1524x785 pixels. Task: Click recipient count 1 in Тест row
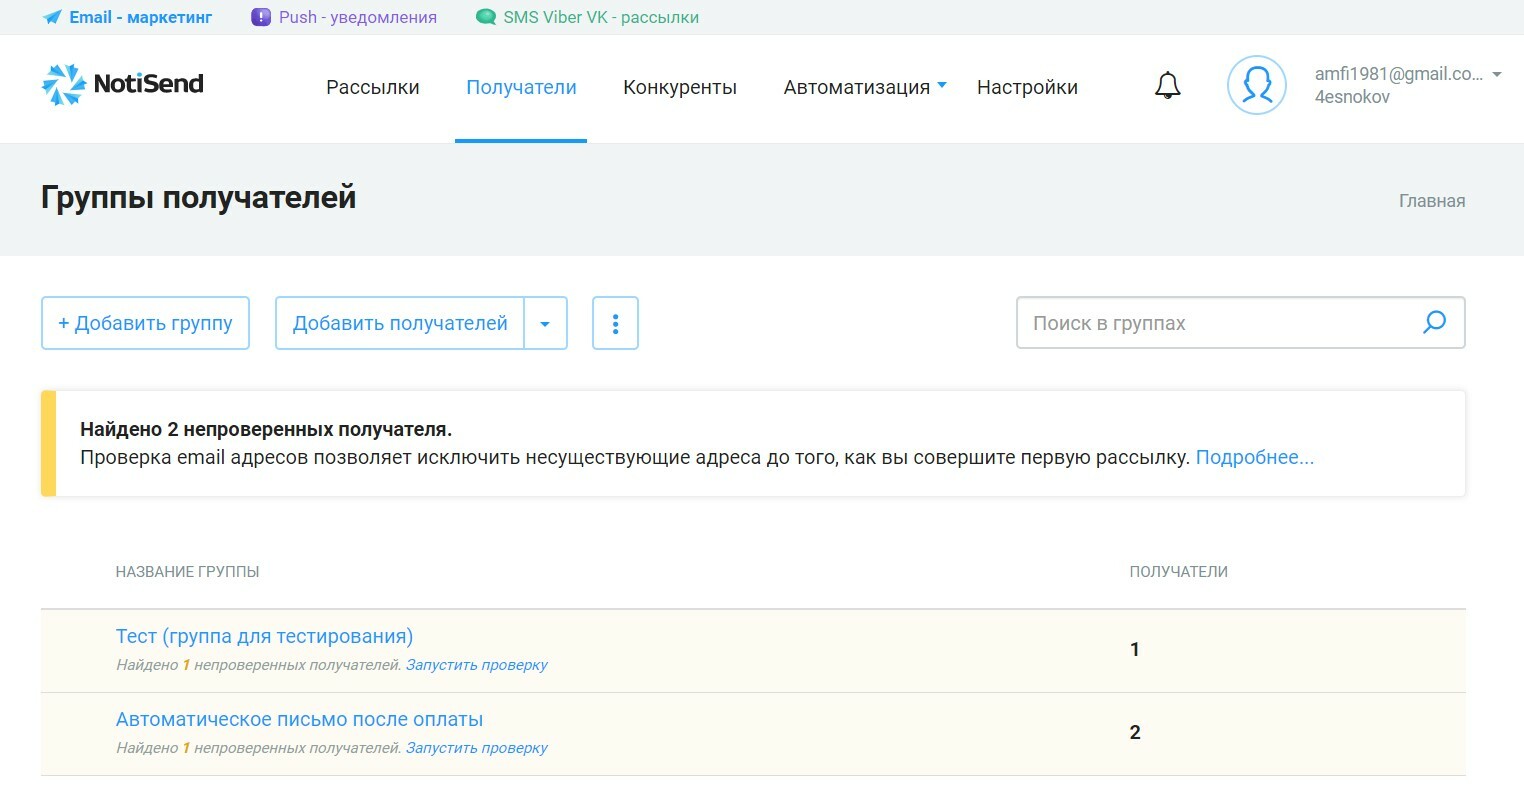pos(1134,650)
